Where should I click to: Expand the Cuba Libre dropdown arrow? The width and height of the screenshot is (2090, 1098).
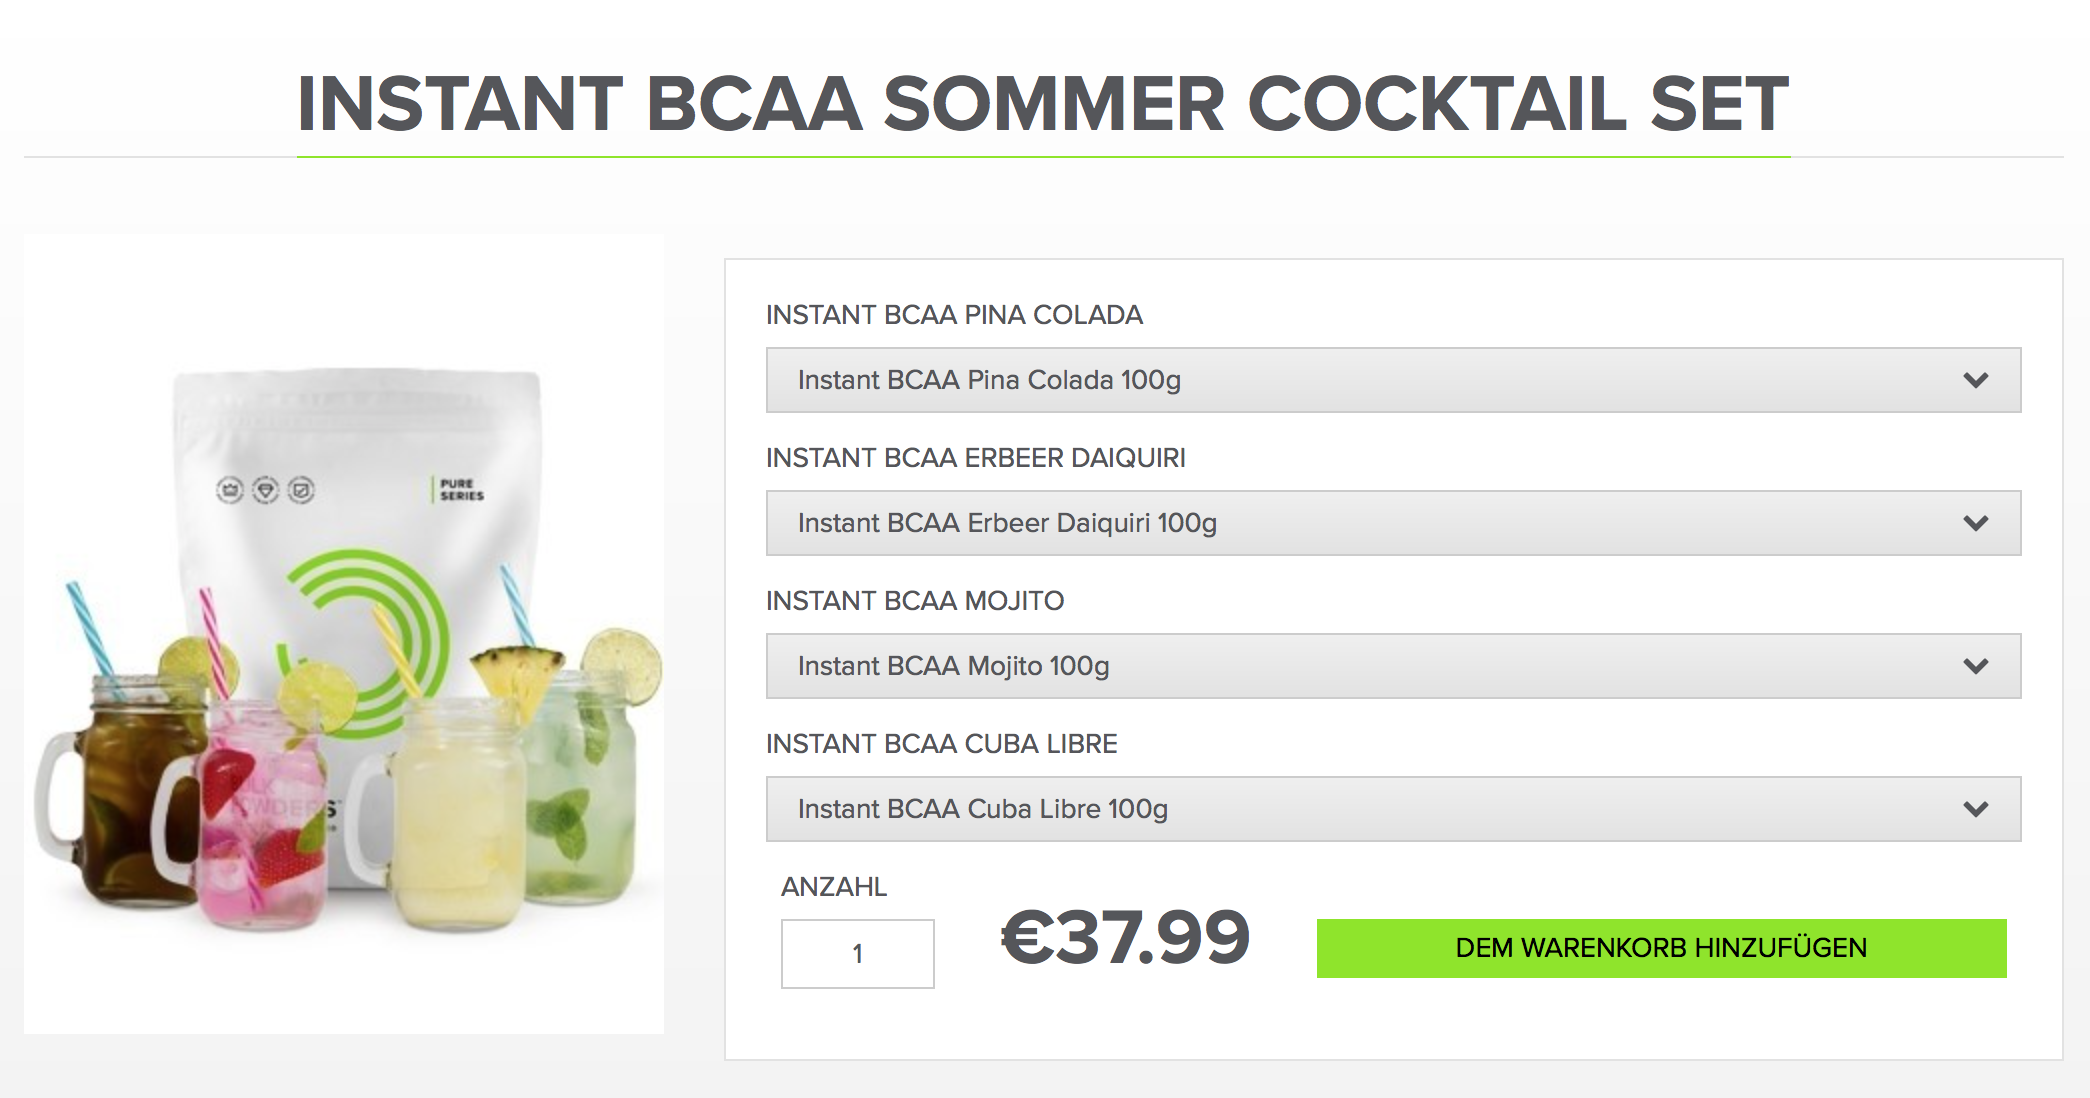click(x=1975, y=809)
